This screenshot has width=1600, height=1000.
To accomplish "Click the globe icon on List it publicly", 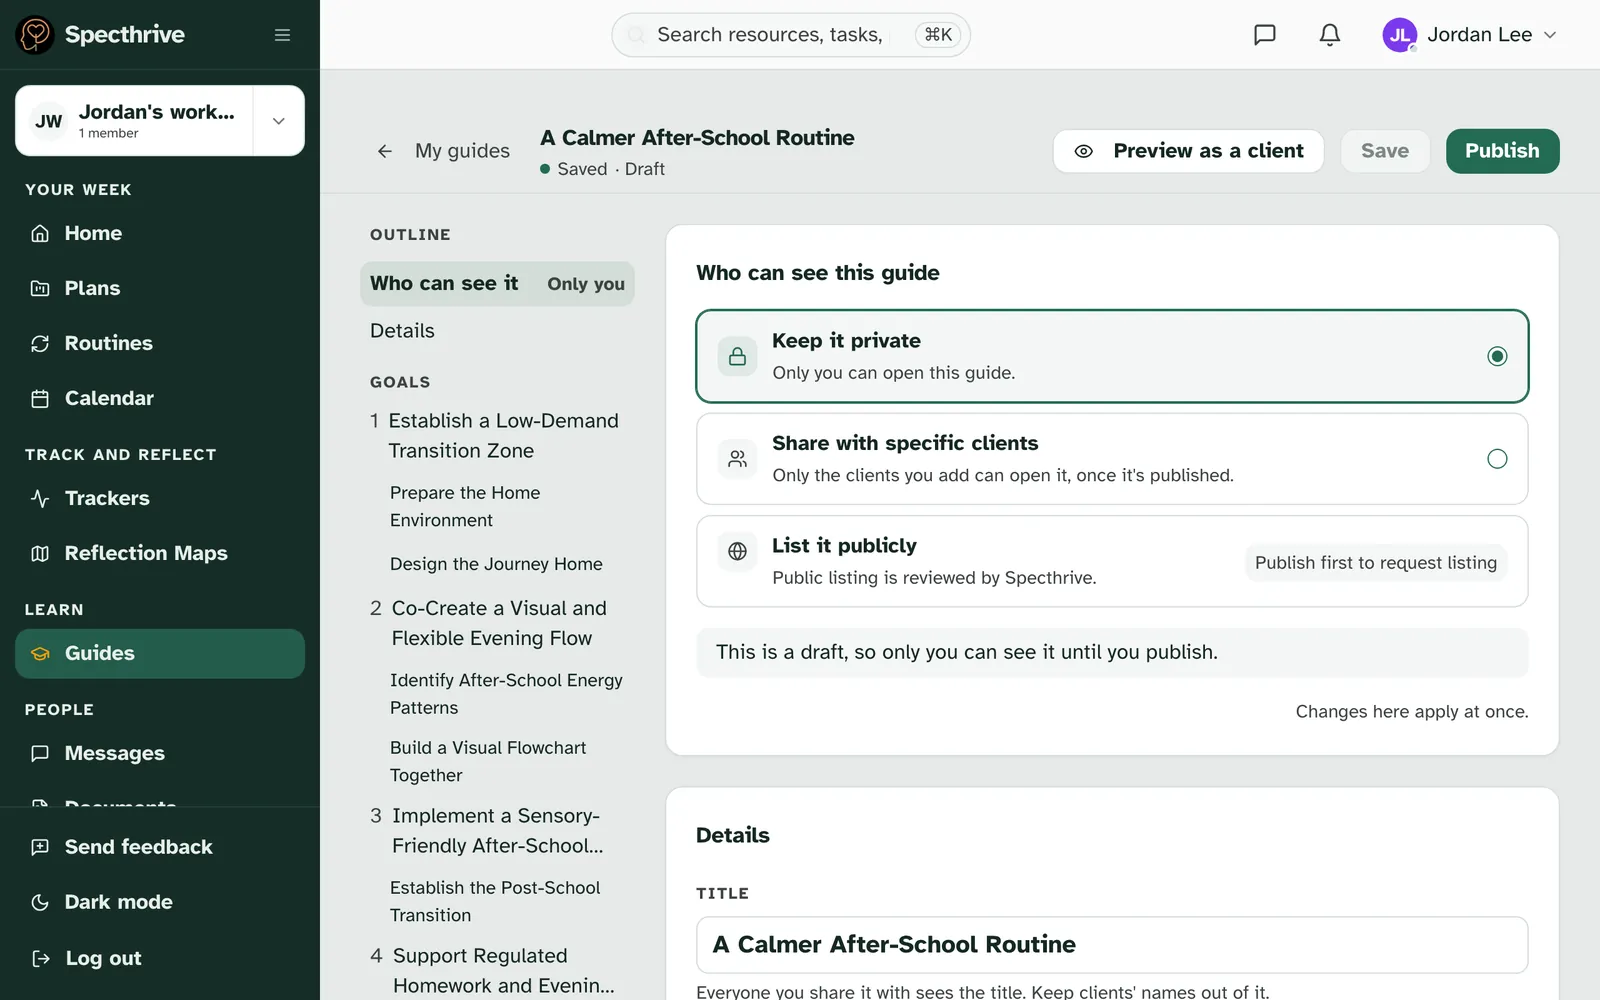I will [x=737, y=551].
